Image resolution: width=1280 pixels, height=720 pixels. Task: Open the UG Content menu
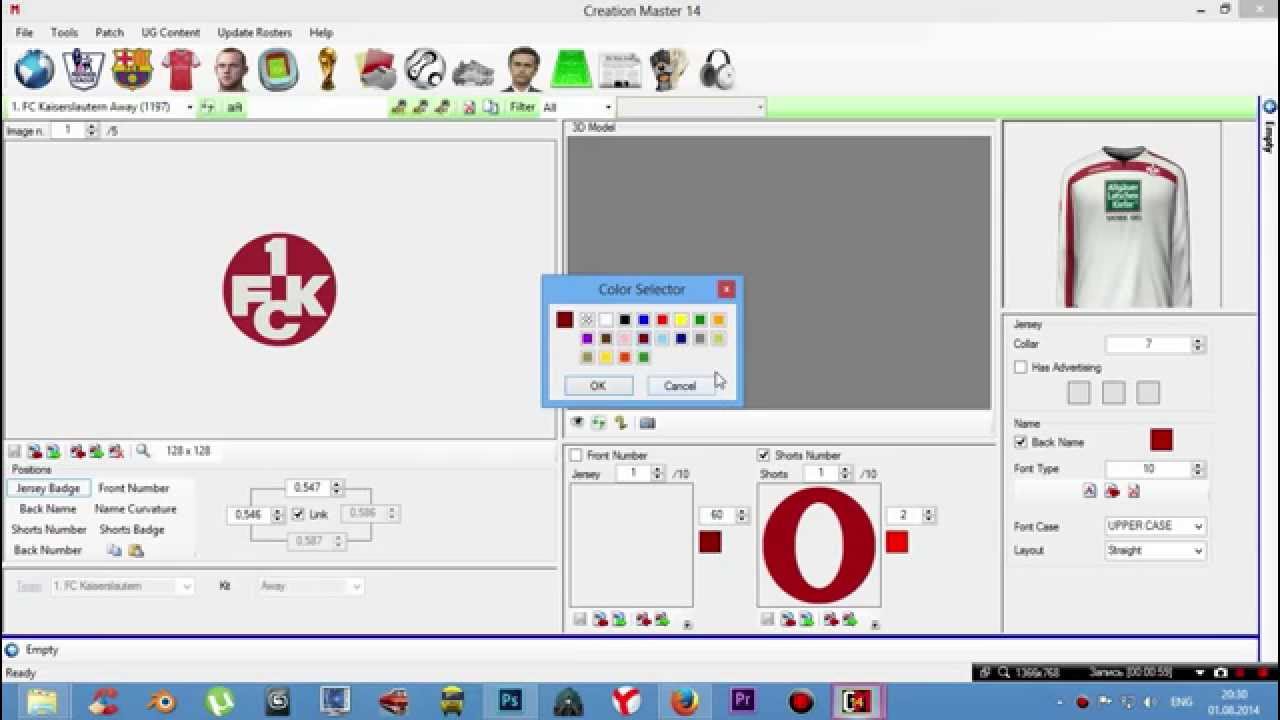(x=170, y=33)
